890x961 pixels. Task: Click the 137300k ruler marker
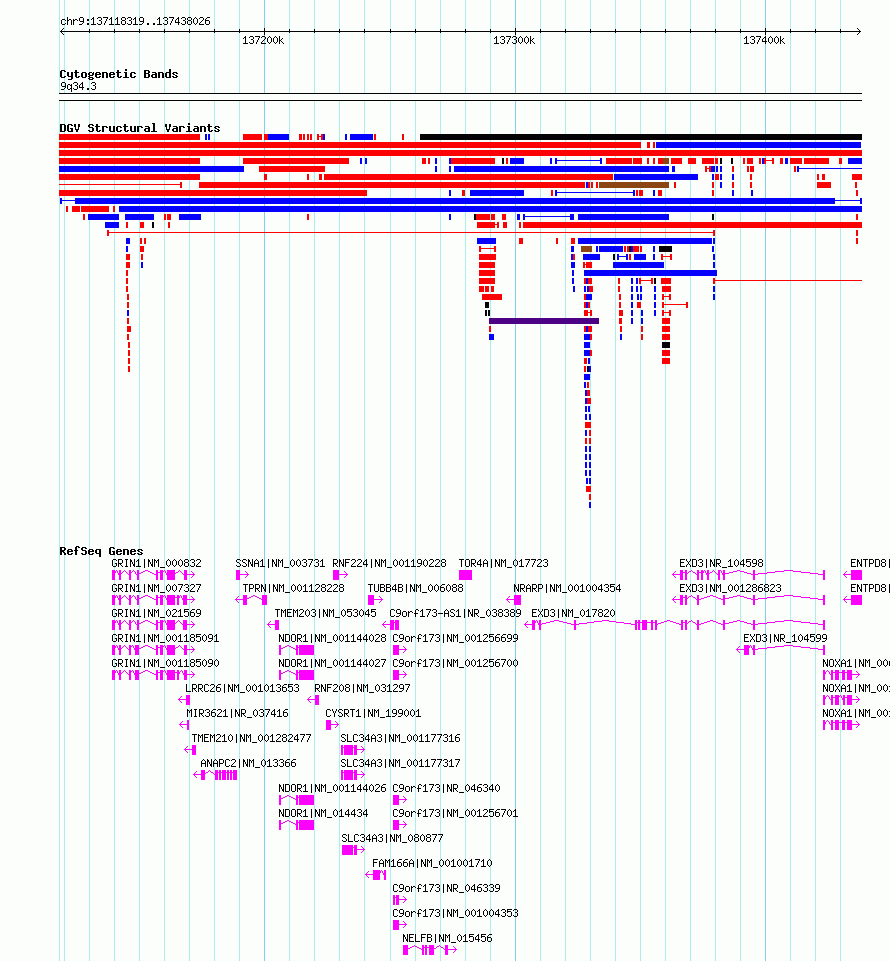point(514,40)
